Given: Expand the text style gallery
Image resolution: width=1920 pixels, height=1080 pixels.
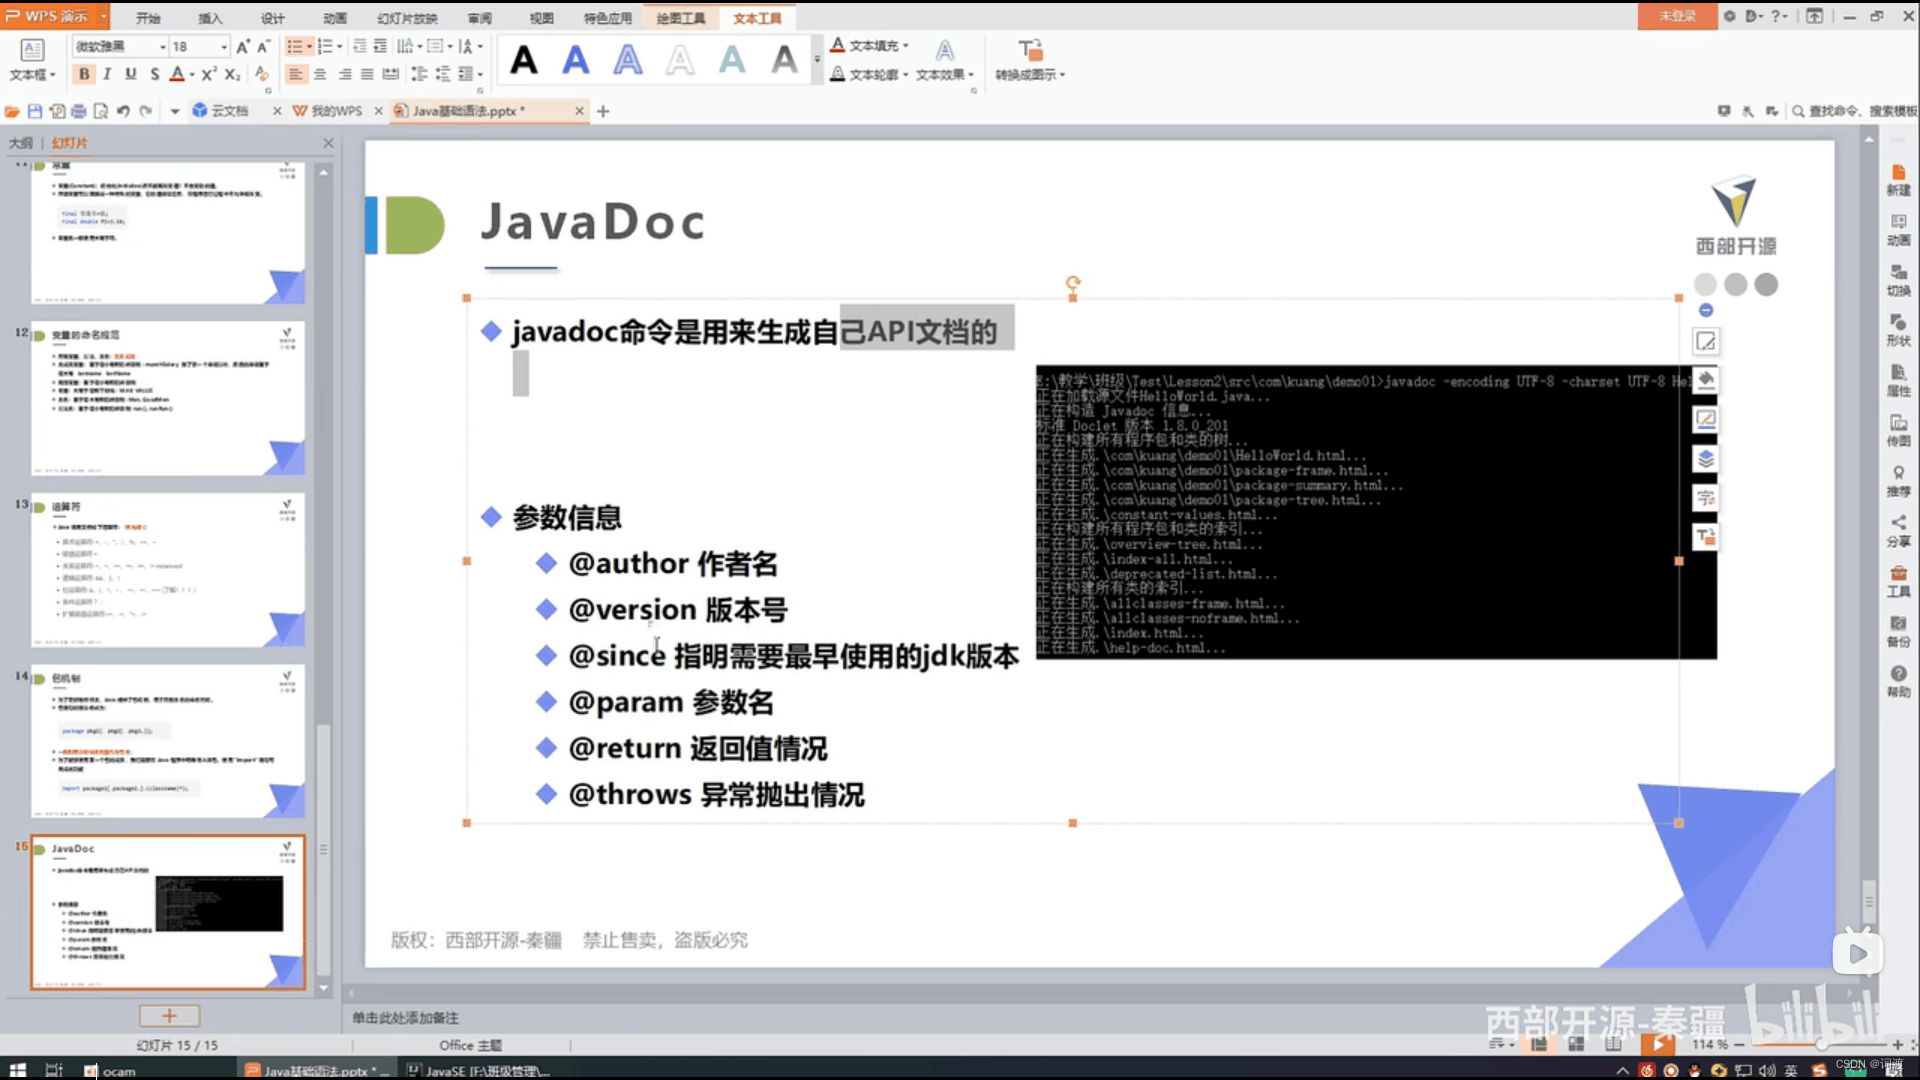Looking at the screenshot, I should [817, 59].
